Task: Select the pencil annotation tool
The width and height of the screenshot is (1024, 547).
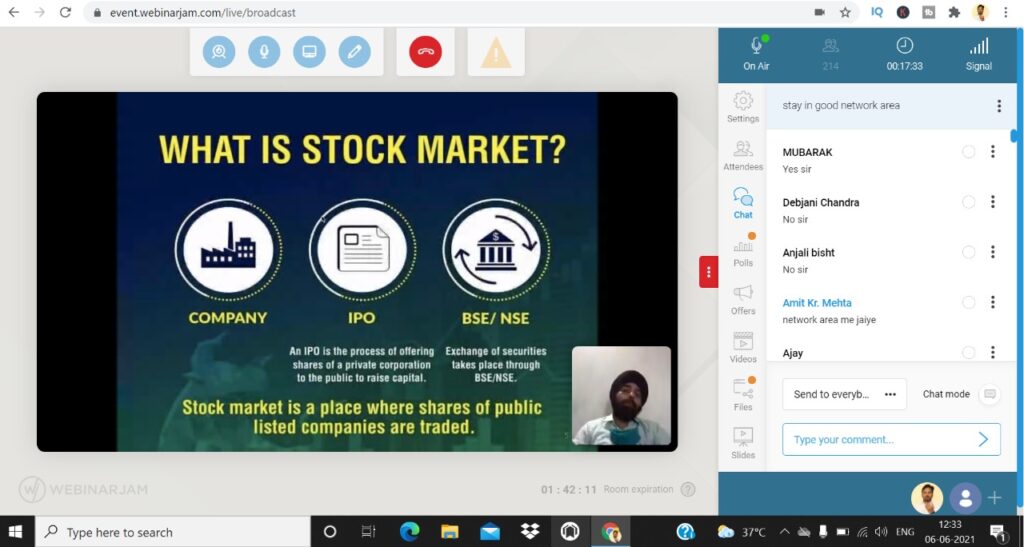Action: [354, 52]
